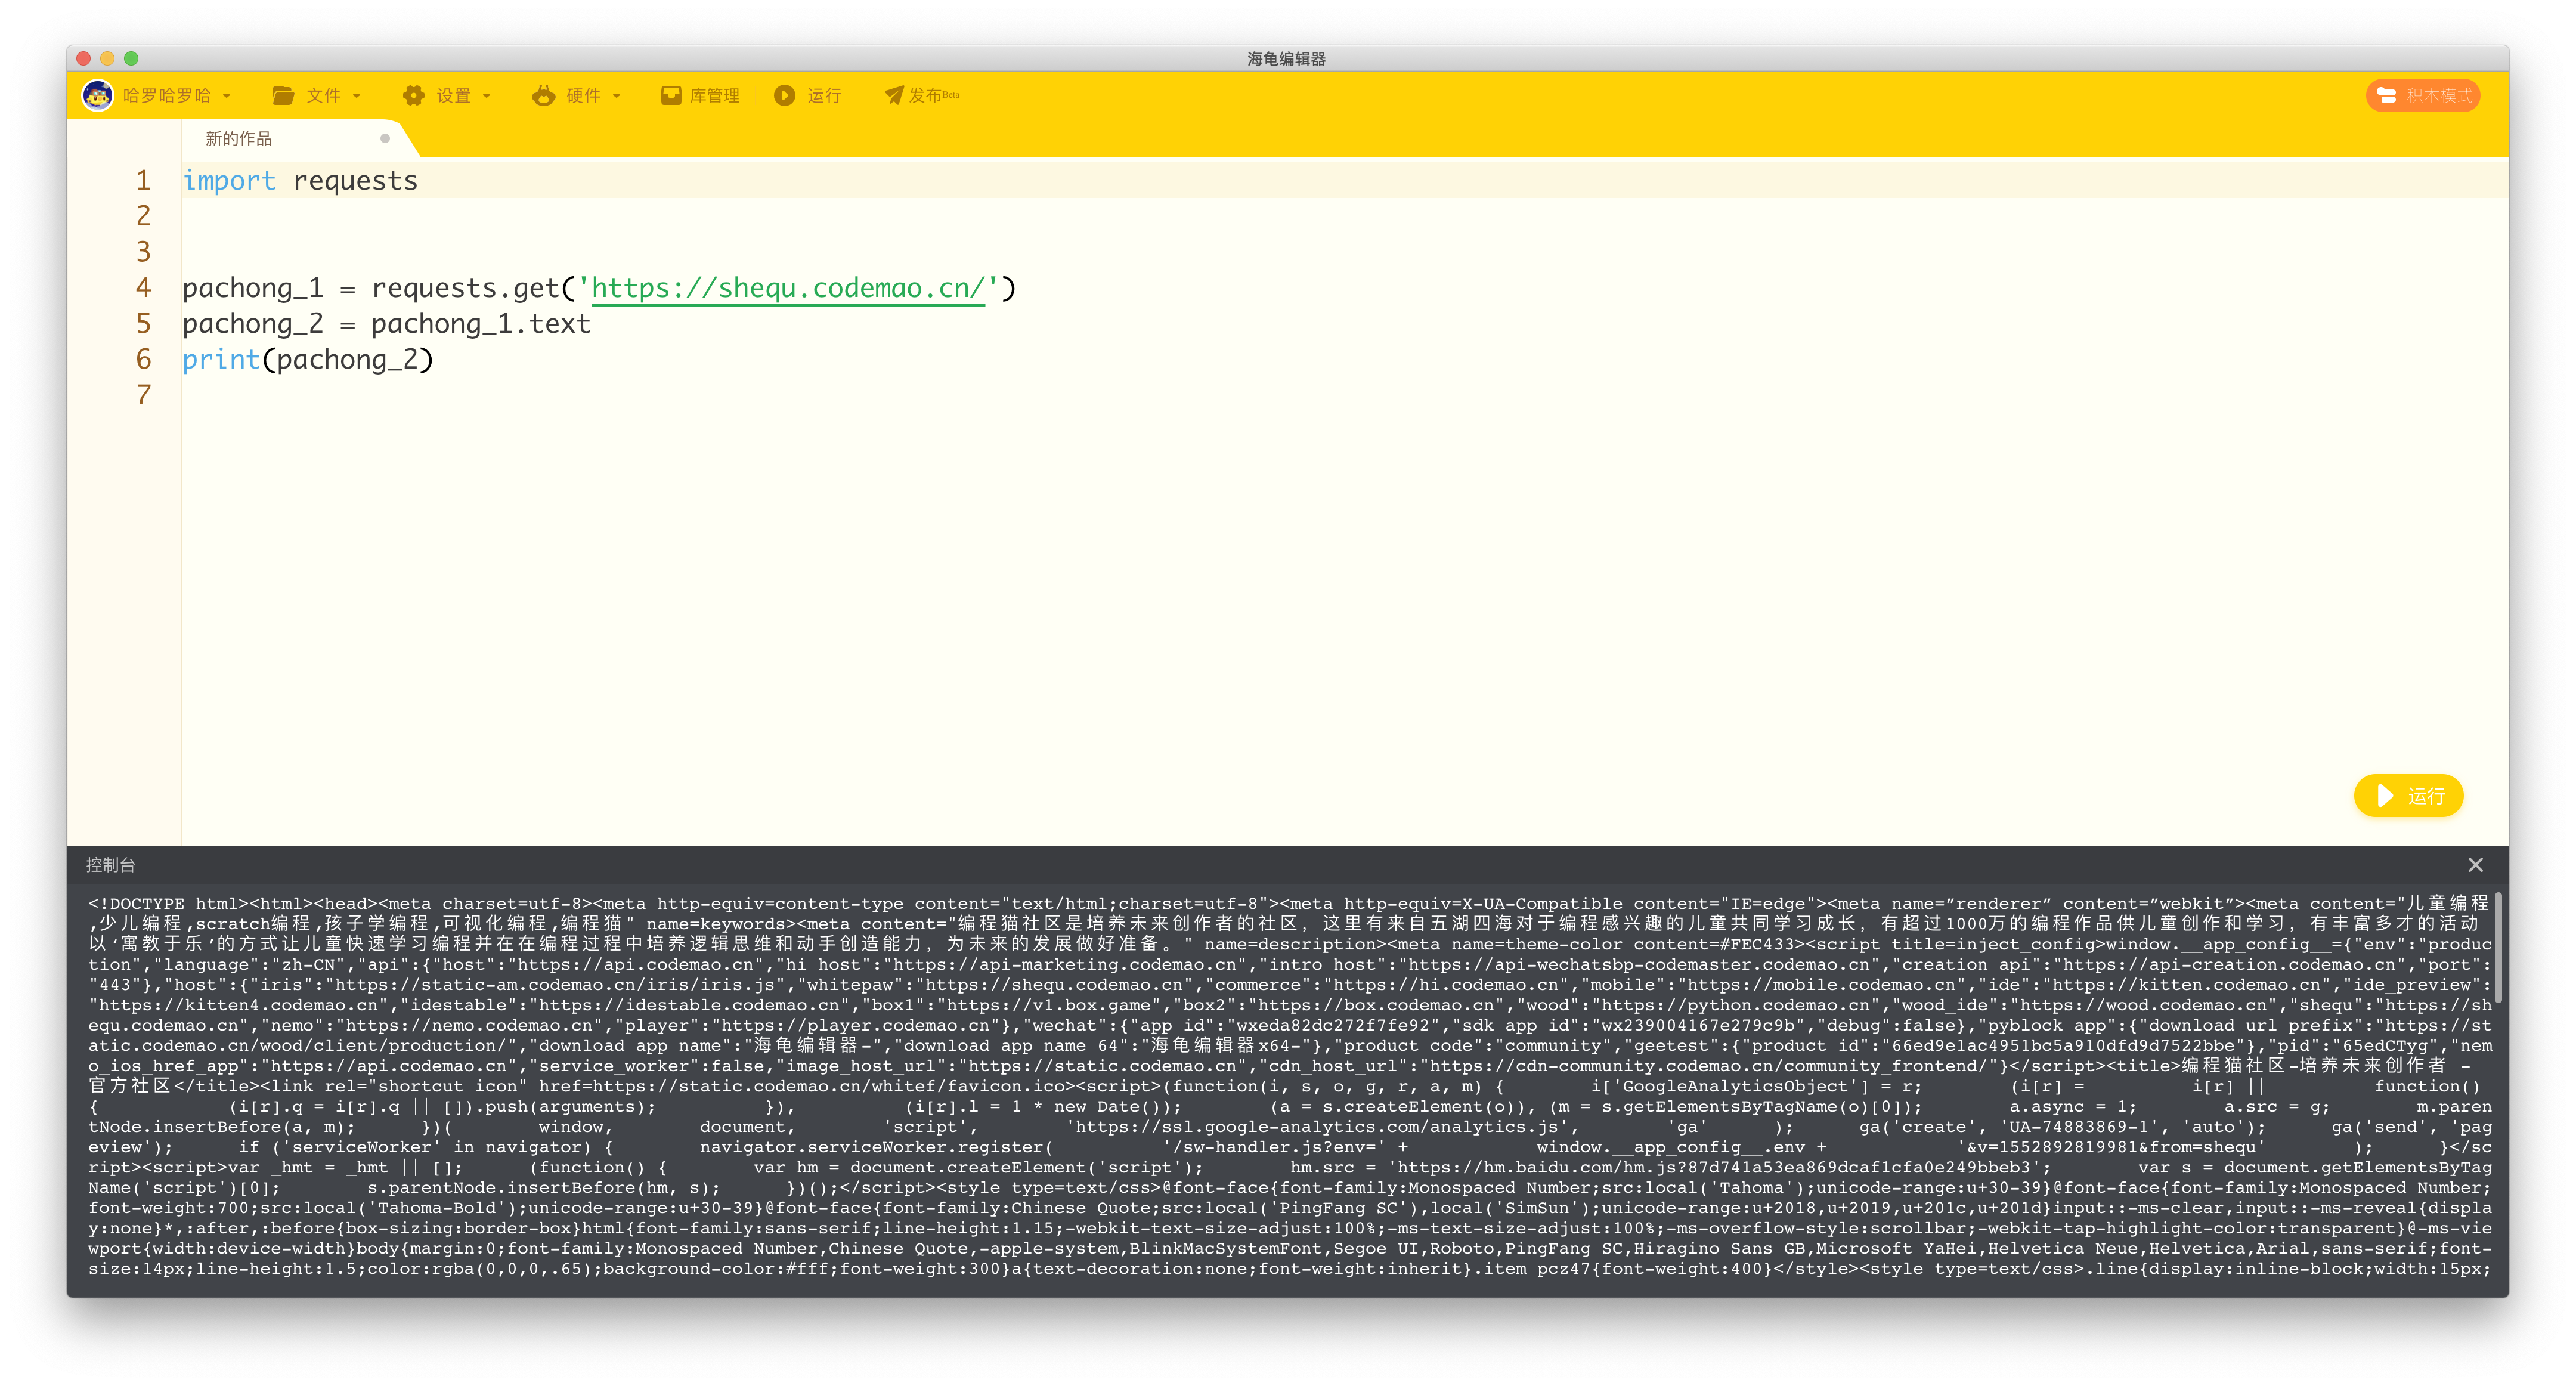Image resolution: width=2576 pixels, height=1386 pixels.
Task: Select the 新的作品 tab
Action: [239, 139]
